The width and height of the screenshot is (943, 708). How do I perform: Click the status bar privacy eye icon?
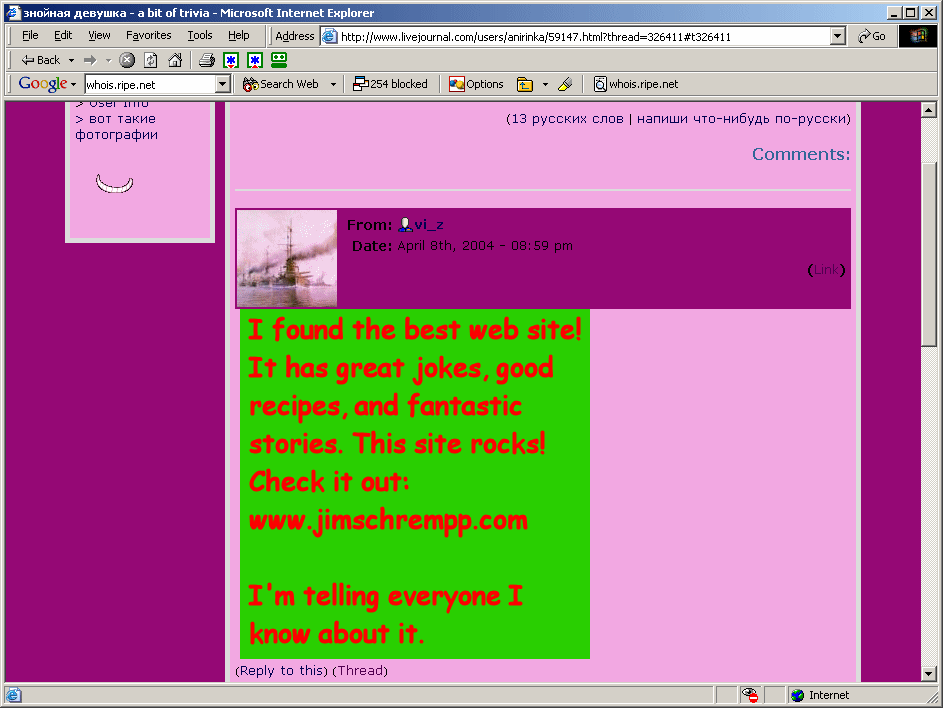pos(750,695)
